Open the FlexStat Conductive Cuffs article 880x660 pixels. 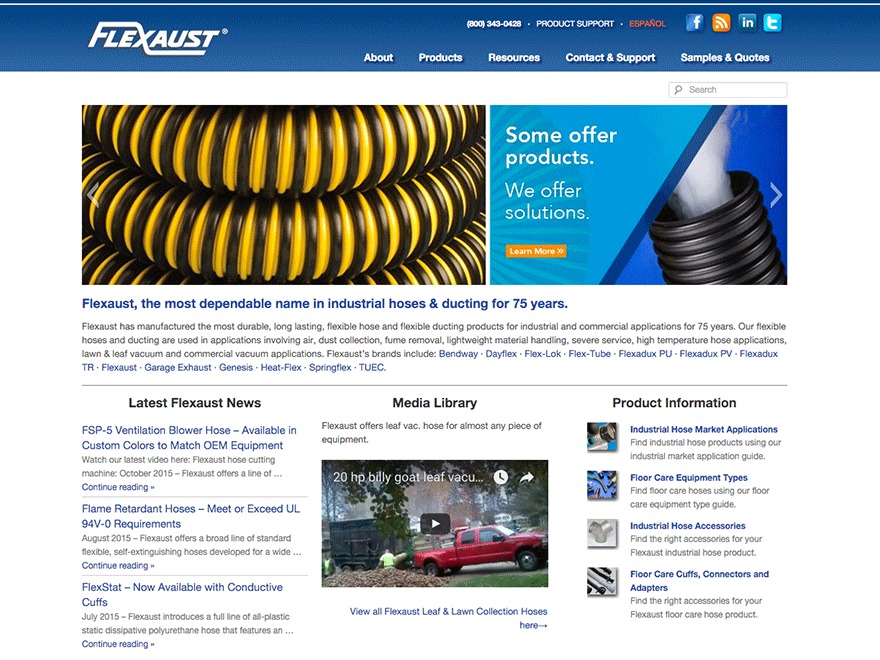[x=182, y=595]
